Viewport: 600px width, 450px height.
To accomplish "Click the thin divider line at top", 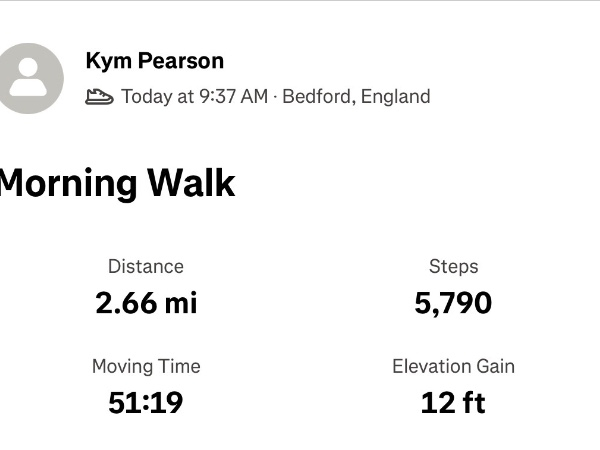I will (x=300, y=1).
